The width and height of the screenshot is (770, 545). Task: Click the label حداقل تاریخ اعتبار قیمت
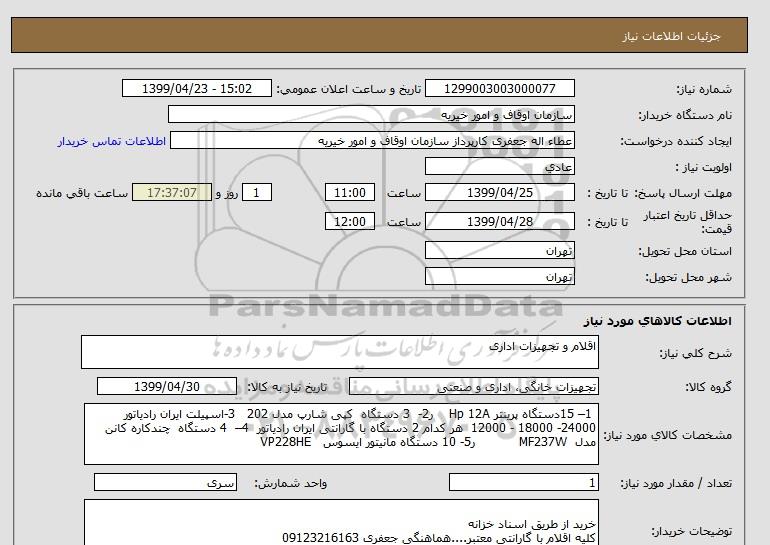coord(688,222)
